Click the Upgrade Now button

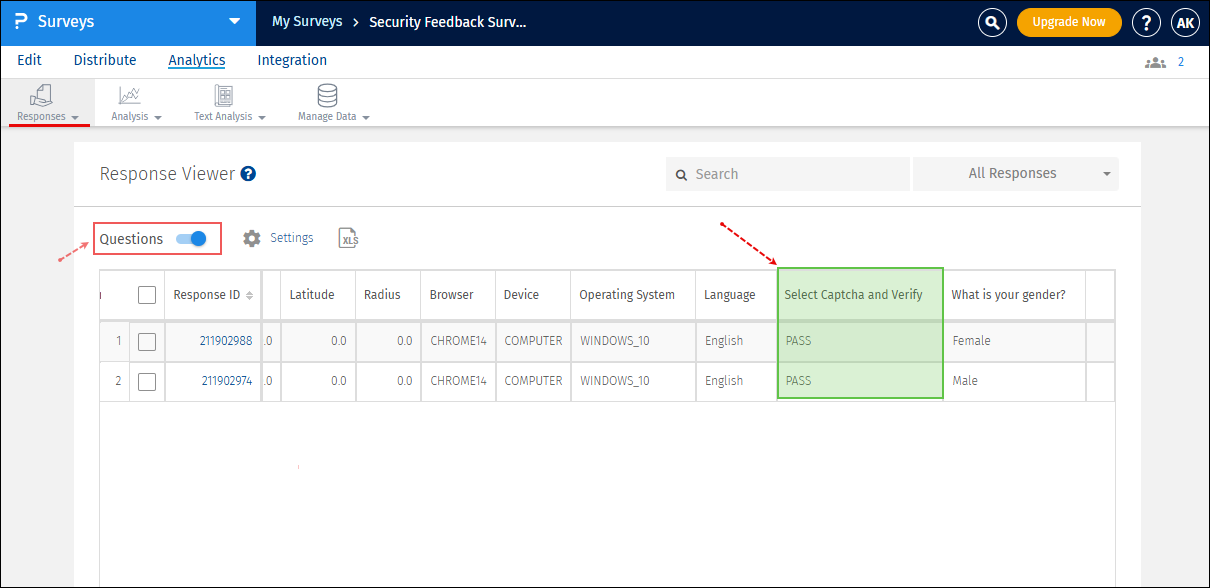click(x=1068, y=22)
